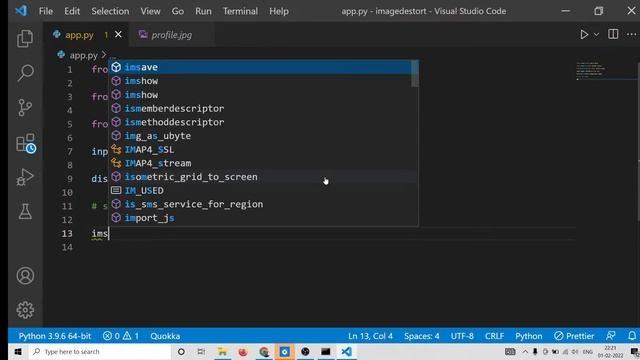Screen dimensions: 640x360
Task: Split the editor to the right
Action: tap(613, 34)
